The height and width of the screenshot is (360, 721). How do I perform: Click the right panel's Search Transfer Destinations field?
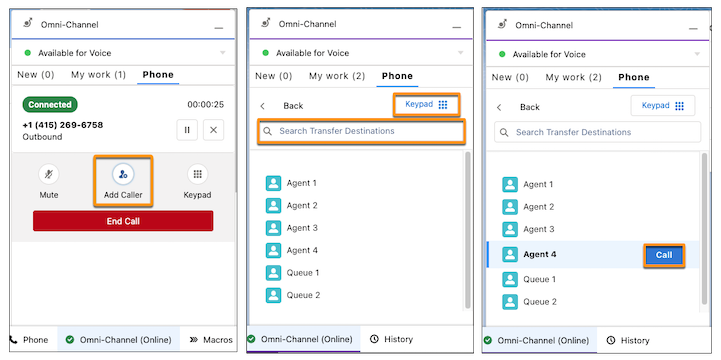[598, 132]
